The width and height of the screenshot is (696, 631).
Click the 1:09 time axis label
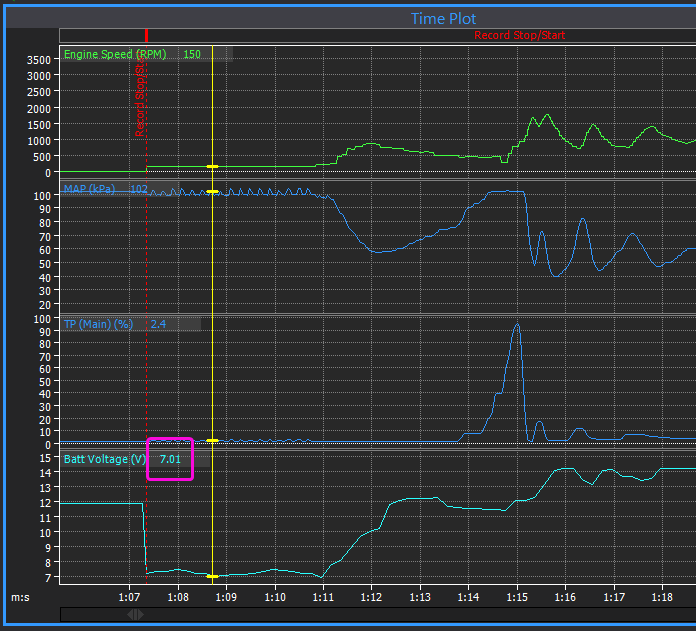(226, 597)
